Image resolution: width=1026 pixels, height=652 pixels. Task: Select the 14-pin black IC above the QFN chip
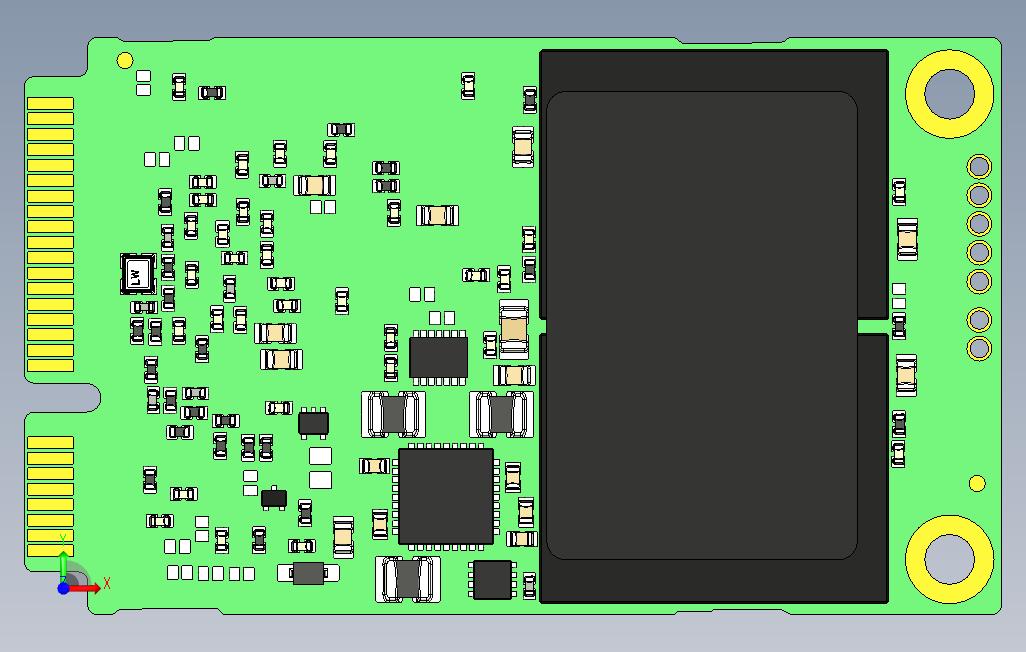coord(438,357)
